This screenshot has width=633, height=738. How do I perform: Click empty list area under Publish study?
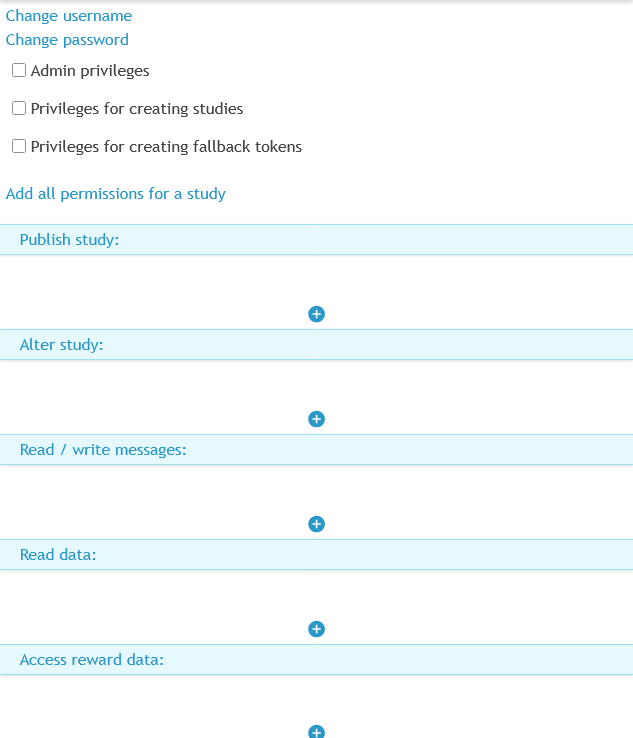(x=316, y=279)
